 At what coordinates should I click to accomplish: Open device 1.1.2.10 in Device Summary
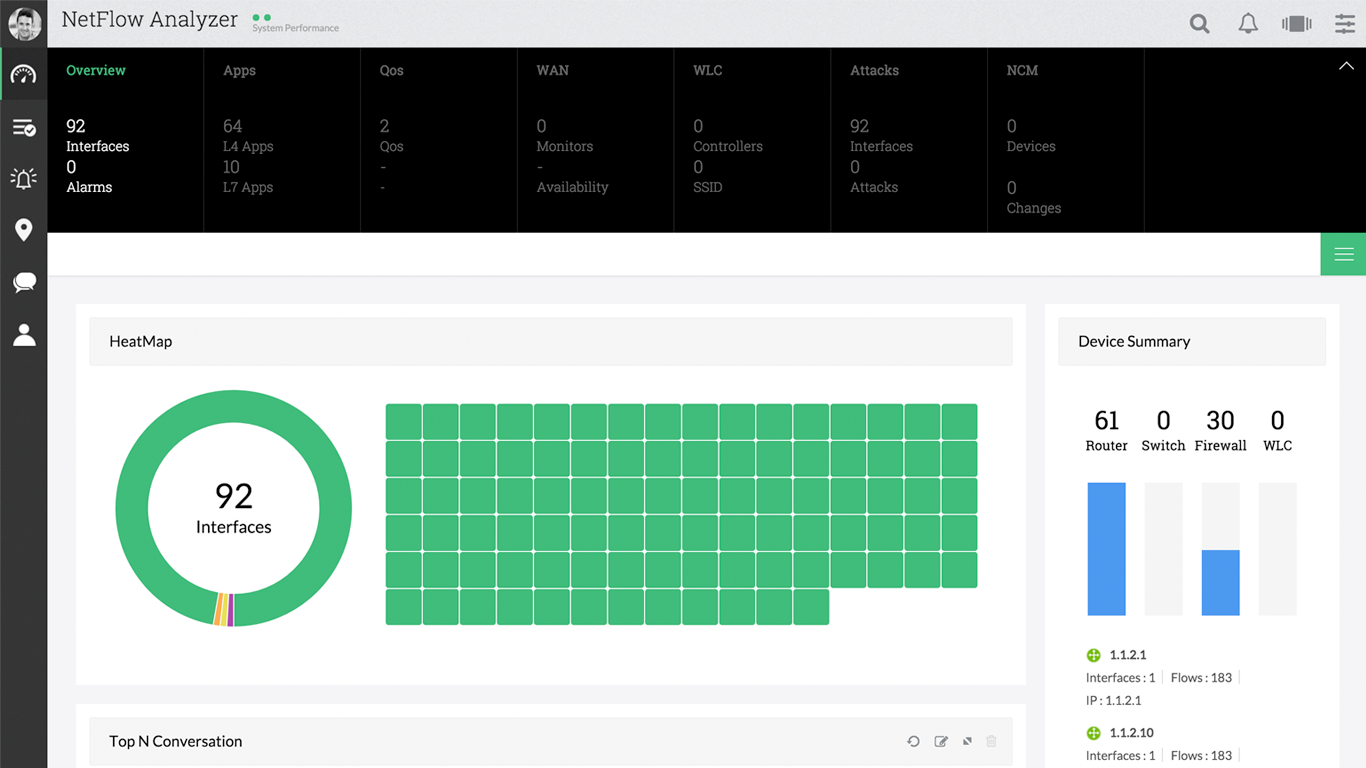1132,733
